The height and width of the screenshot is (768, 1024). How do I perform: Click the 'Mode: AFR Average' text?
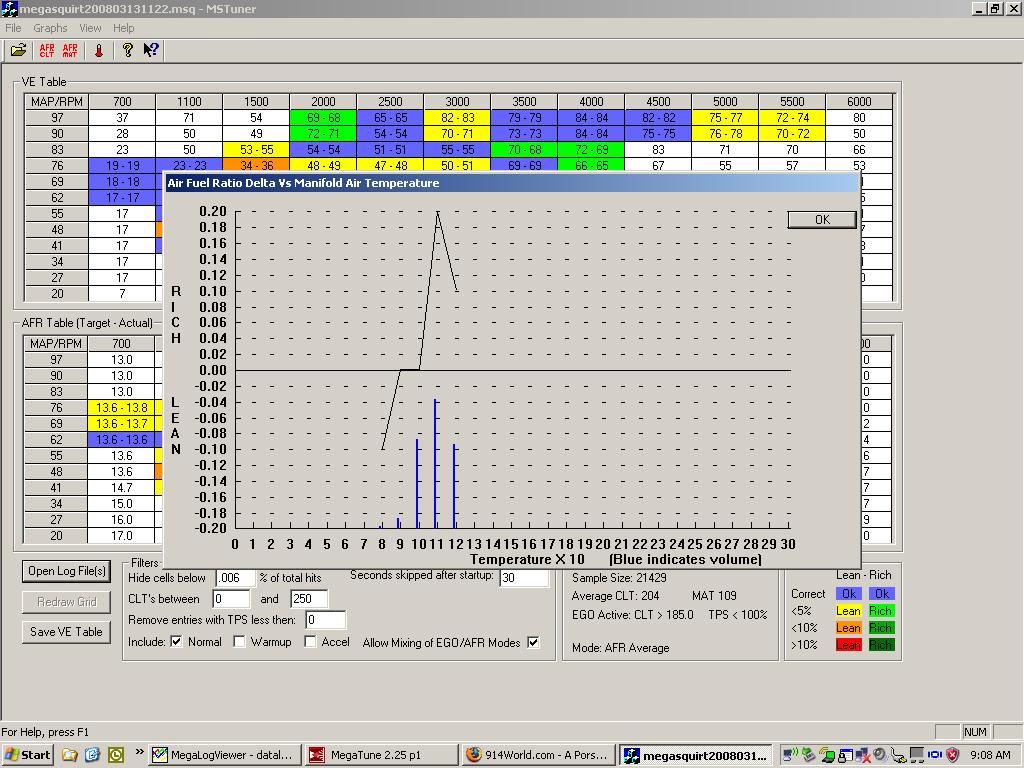click(620, 648)
